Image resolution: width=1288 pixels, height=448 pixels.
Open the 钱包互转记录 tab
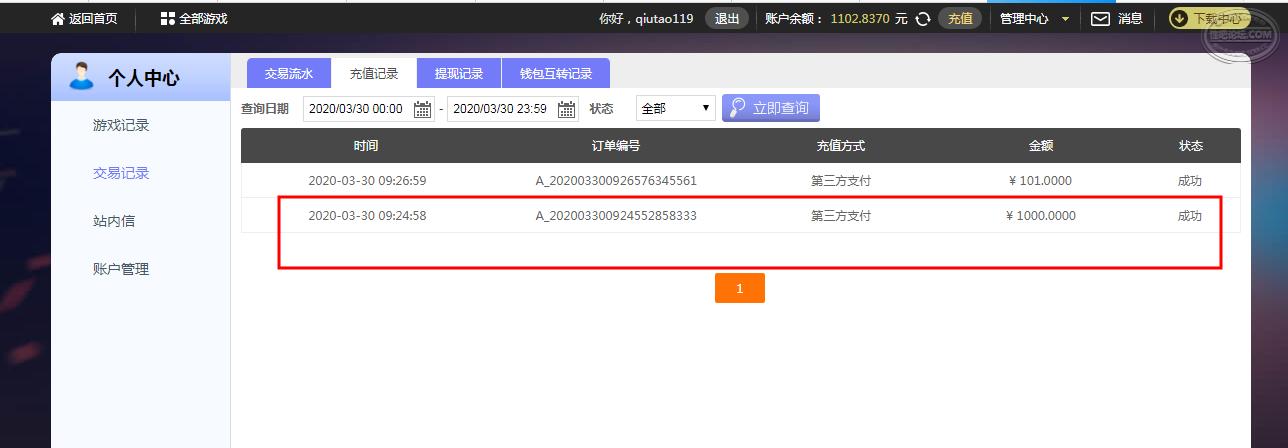click(x=556, y=73)
